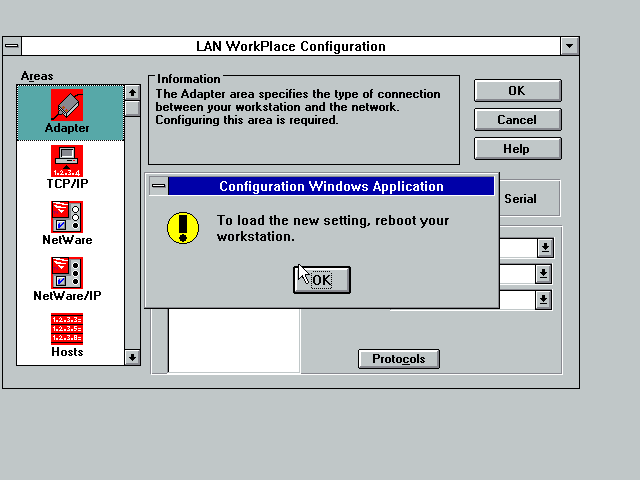Open LAN WorkPlace Configuration system menu
This screenshot has width=640, height=480.
[x=12, y=46]
